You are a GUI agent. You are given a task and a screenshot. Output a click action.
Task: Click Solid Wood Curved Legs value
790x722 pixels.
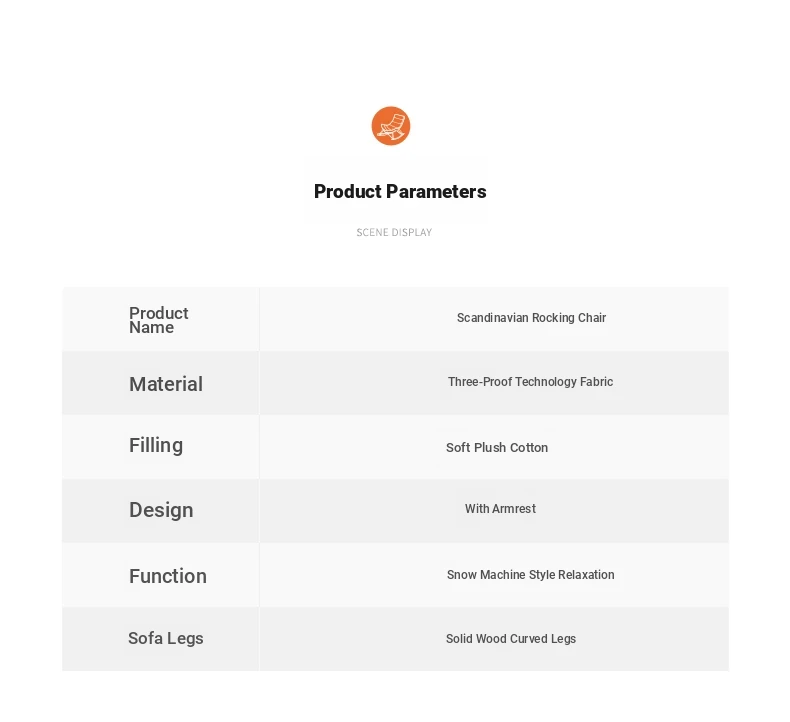[x=511, y=639]
